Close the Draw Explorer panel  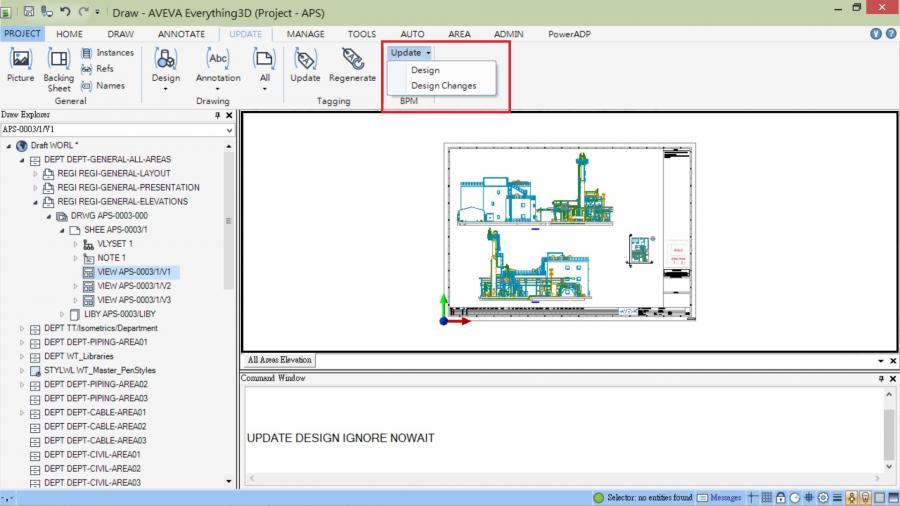pyautogui.click(x=229, y=115)
